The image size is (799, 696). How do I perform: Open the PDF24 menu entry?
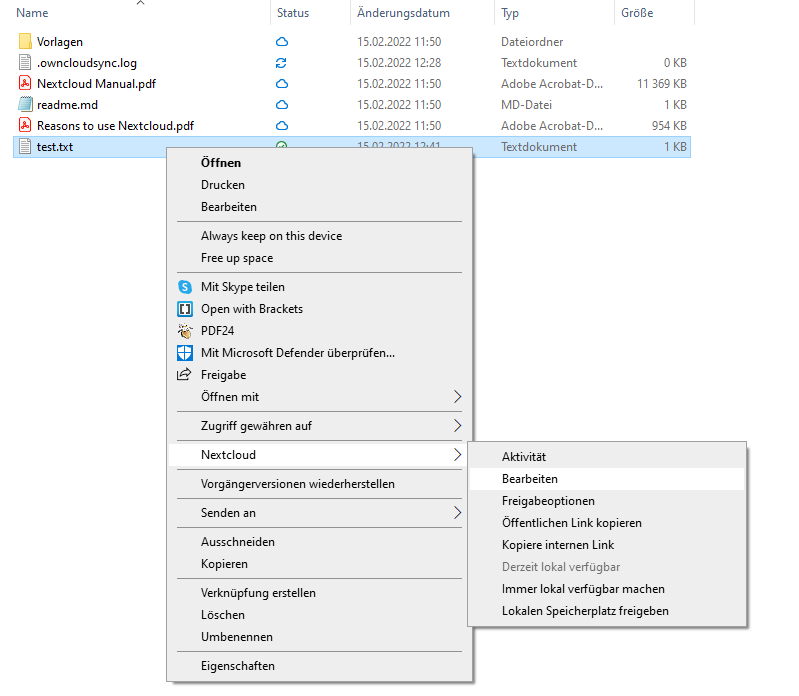tap(319, 331)
